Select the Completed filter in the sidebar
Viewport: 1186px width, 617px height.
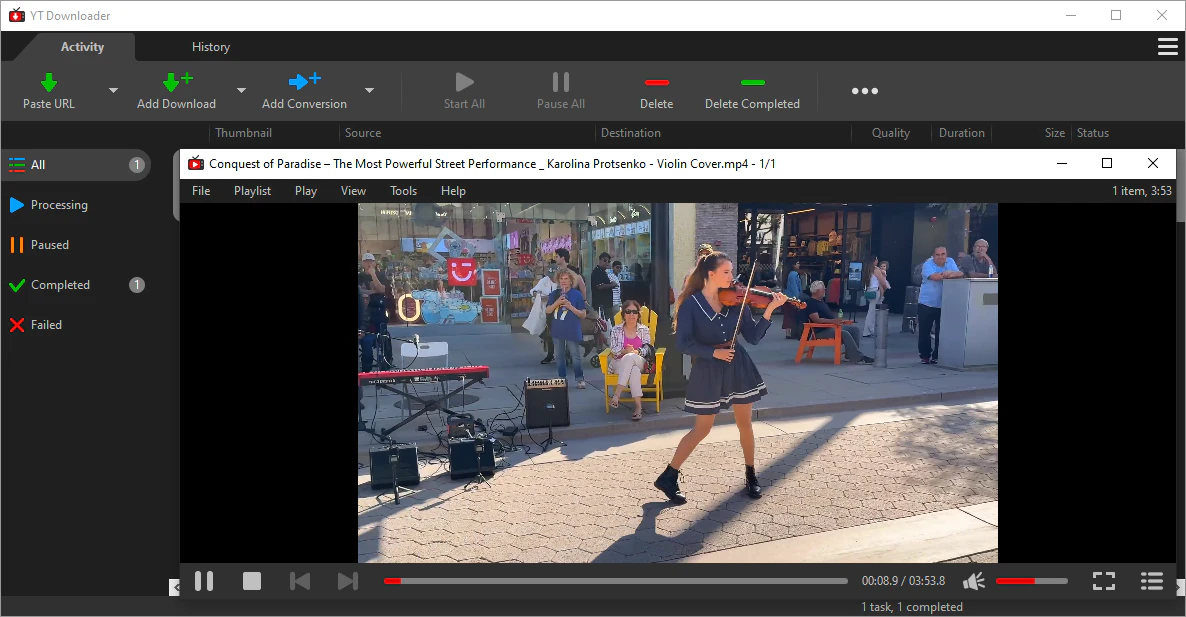tap(60, 284)
